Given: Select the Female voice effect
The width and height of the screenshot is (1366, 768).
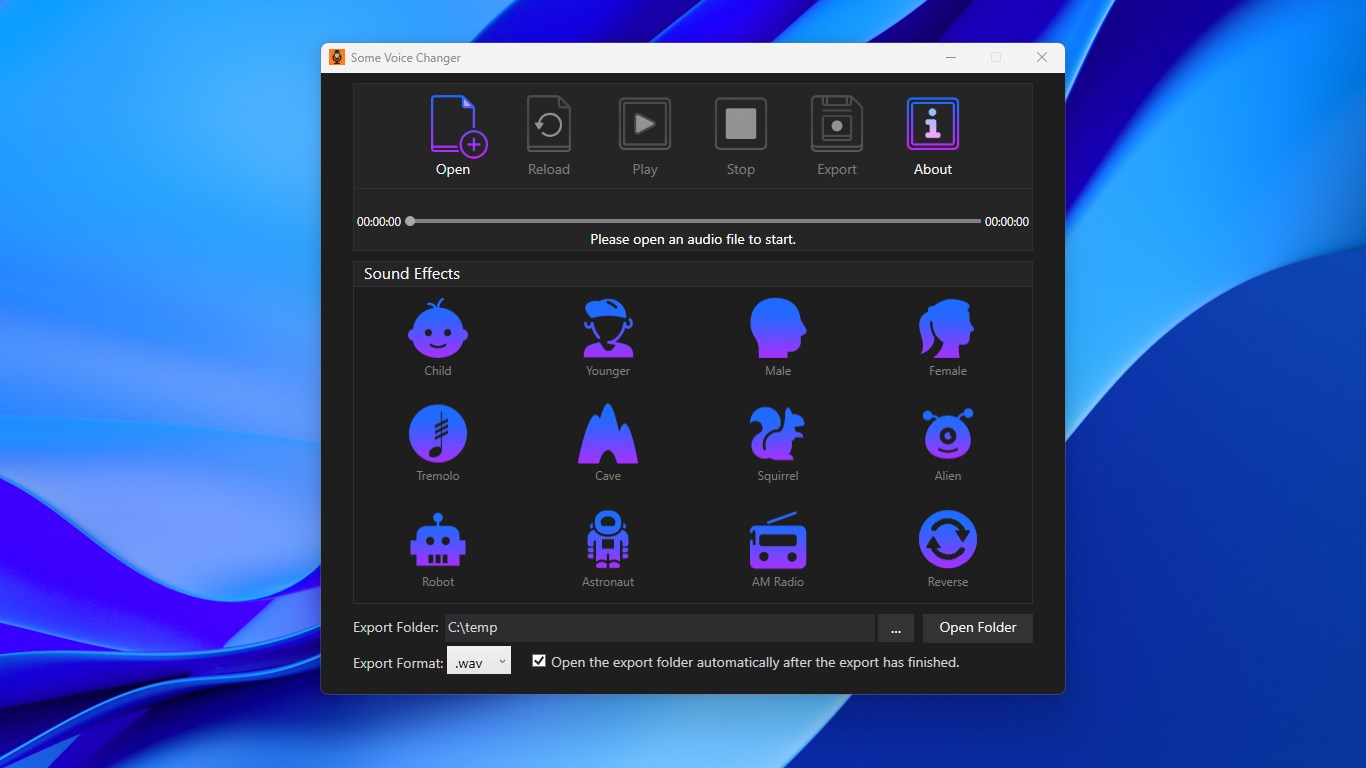Looking at the screenshot, I should 947,336.
